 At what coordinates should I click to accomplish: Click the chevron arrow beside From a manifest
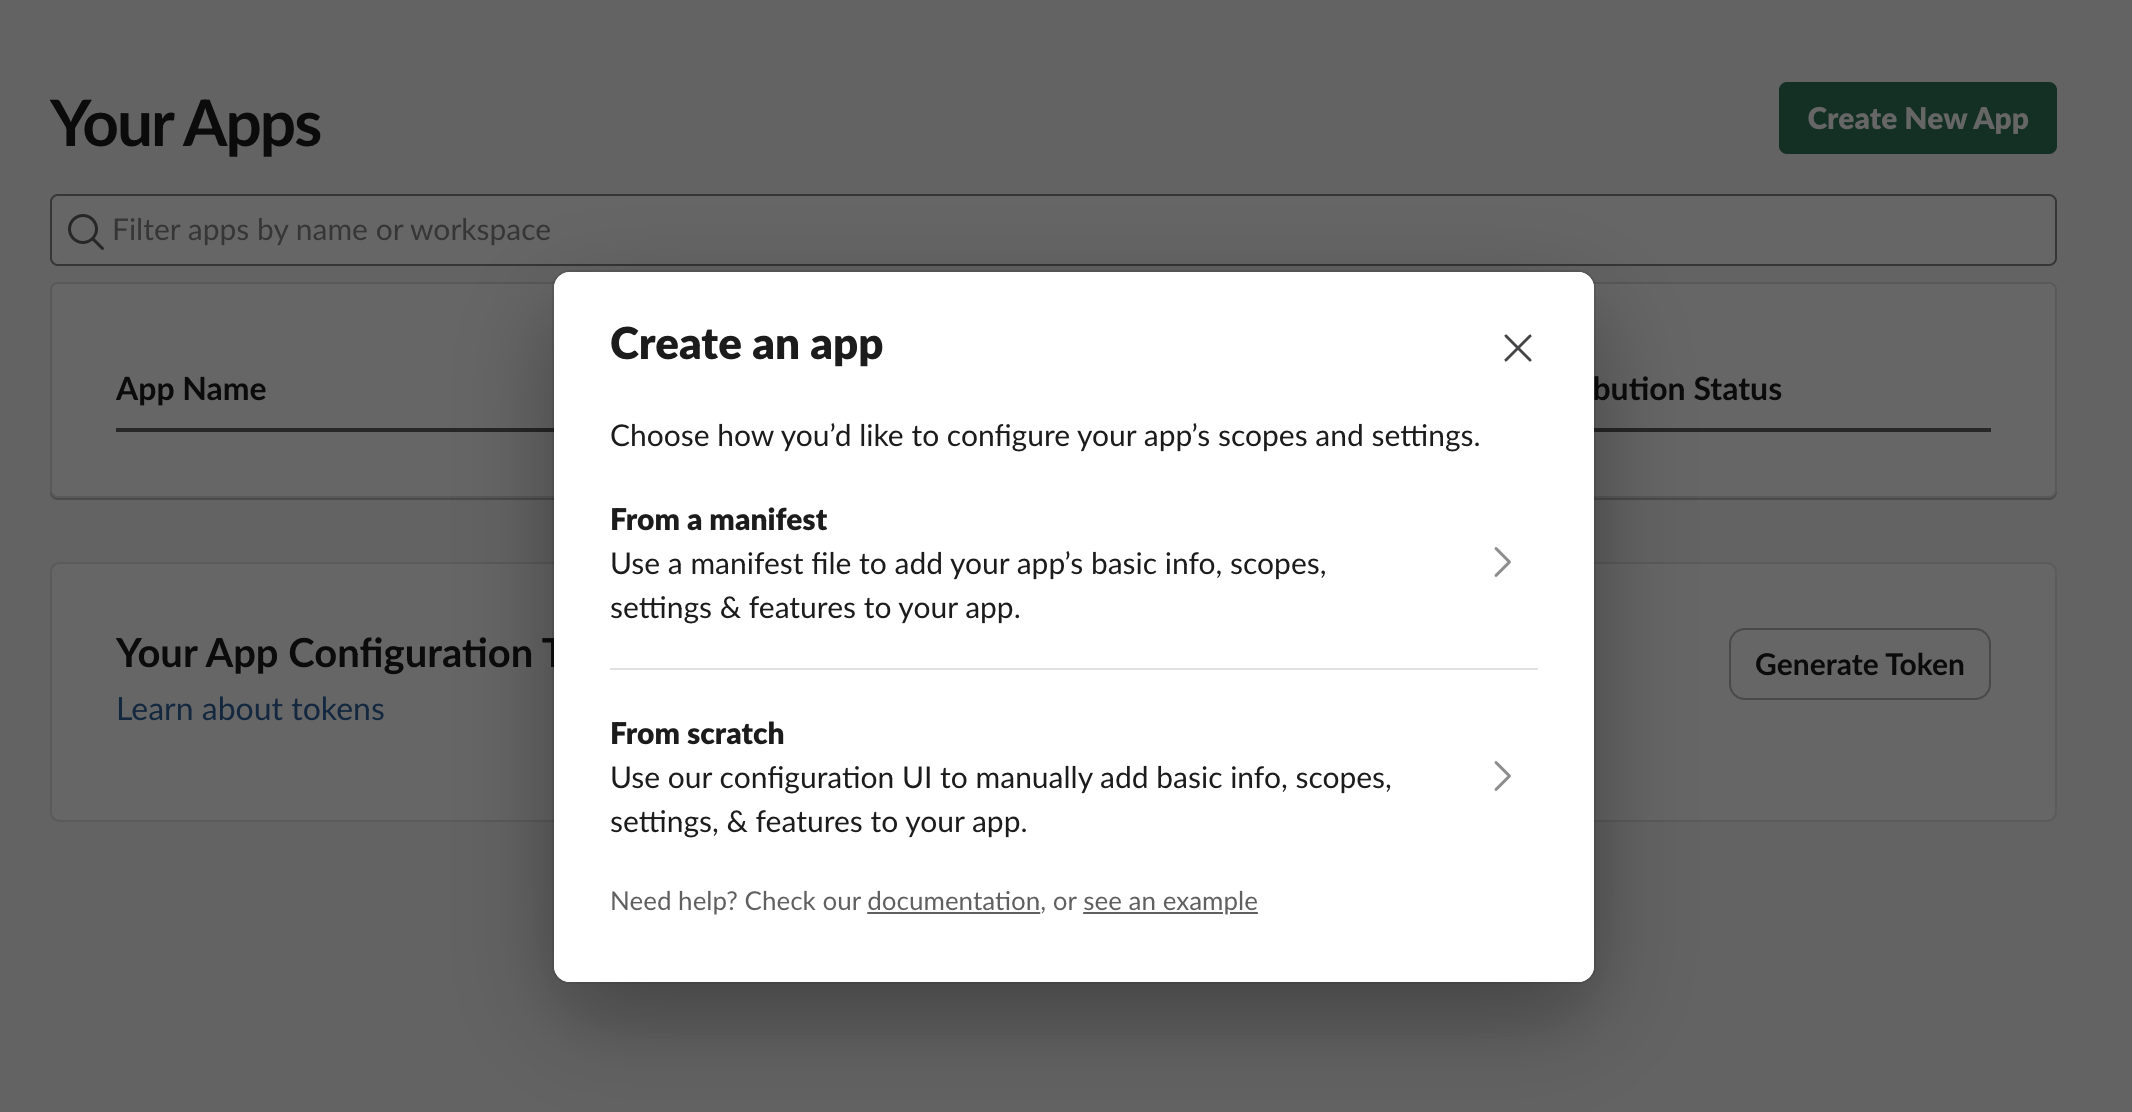tap(1501, 562)
